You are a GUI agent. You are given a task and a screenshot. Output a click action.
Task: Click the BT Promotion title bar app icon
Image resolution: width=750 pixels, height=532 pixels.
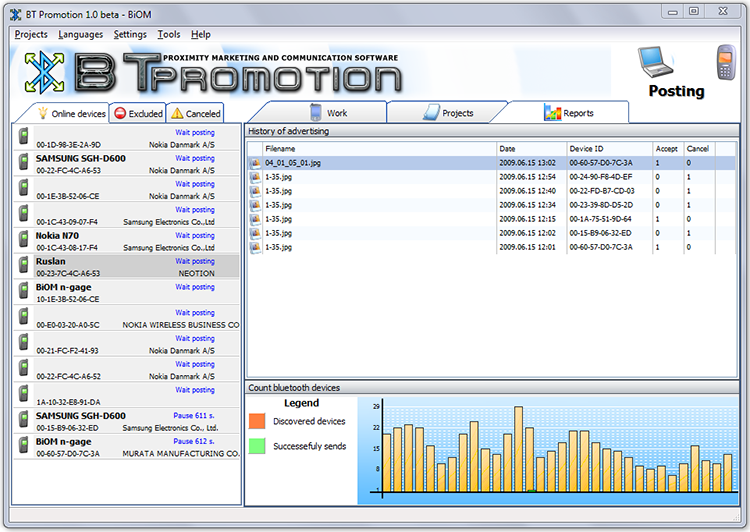point(16,15)
